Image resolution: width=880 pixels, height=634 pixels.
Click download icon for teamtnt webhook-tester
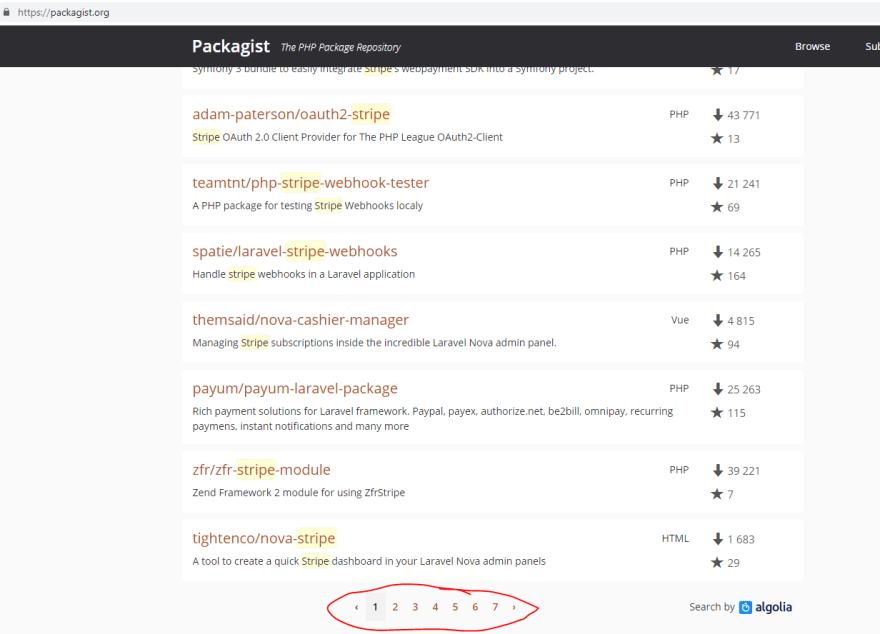(x=717, y=183)
